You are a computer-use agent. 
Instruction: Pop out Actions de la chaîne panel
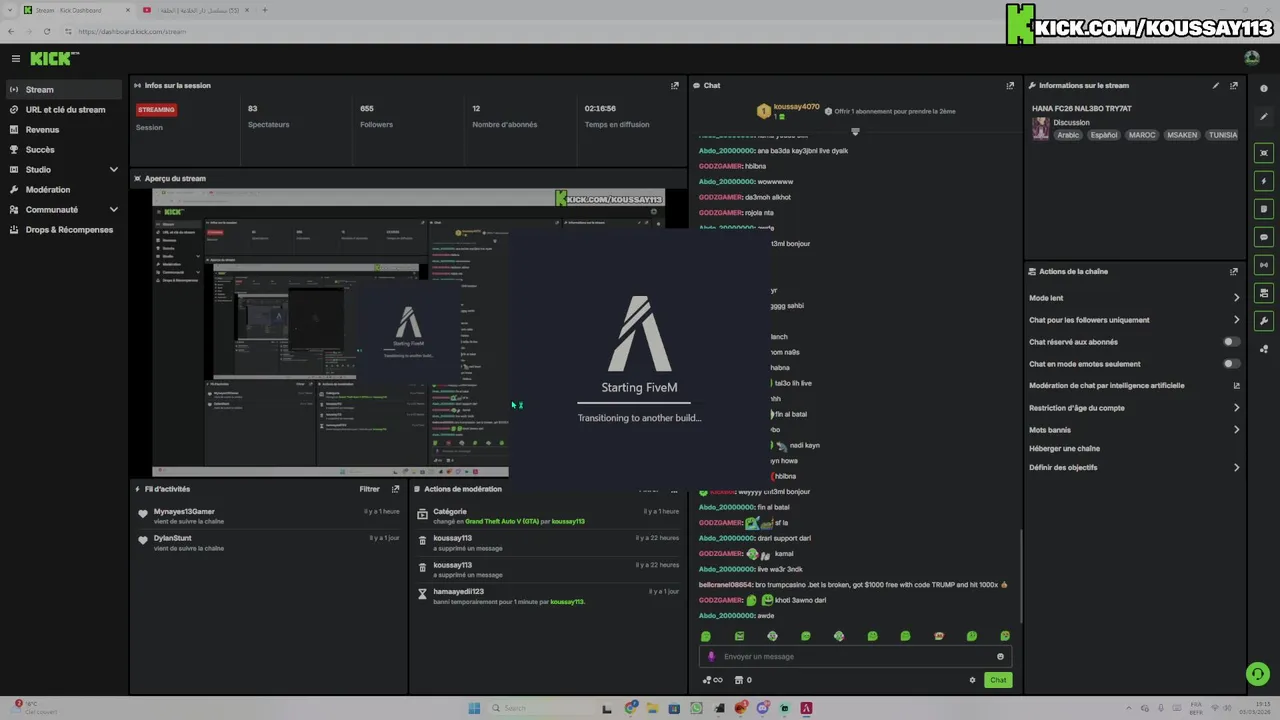click(1234, 272)
